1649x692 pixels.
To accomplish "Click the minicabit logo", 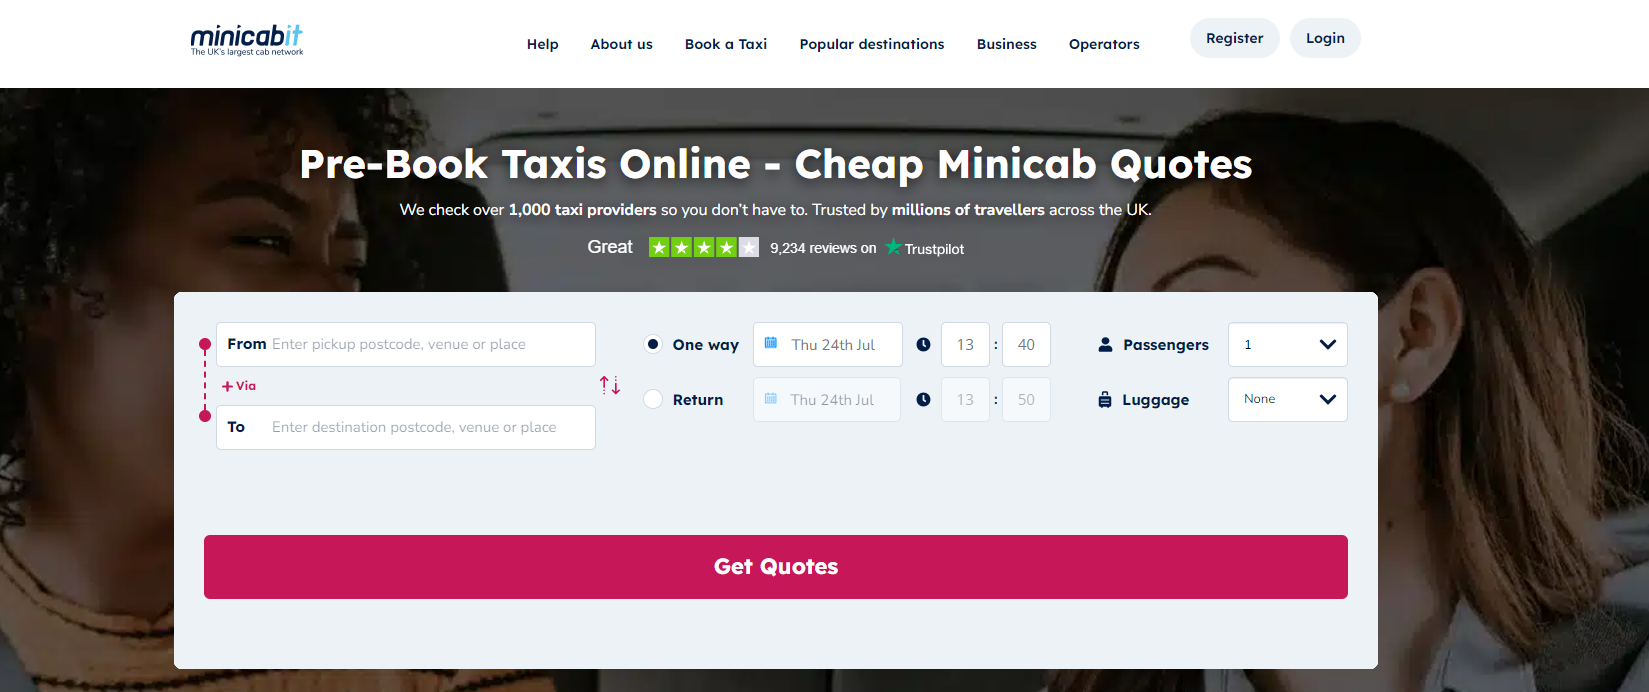I will tap(247, 40).
